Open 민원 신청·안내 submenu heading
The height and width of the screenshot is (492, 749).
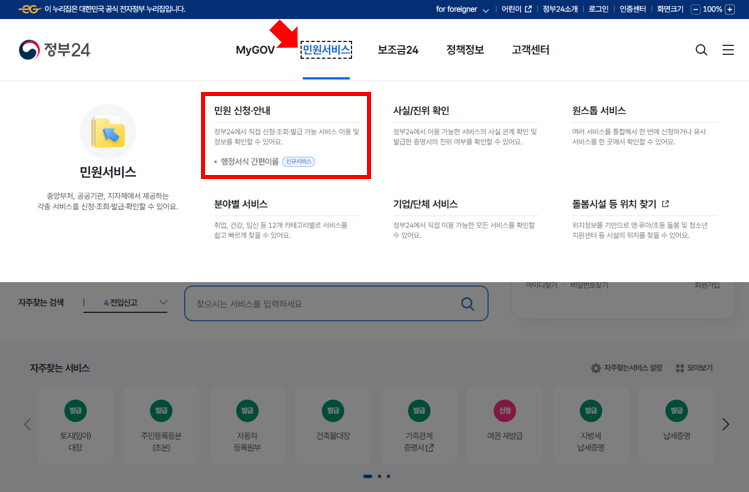(x=242, y=110)
